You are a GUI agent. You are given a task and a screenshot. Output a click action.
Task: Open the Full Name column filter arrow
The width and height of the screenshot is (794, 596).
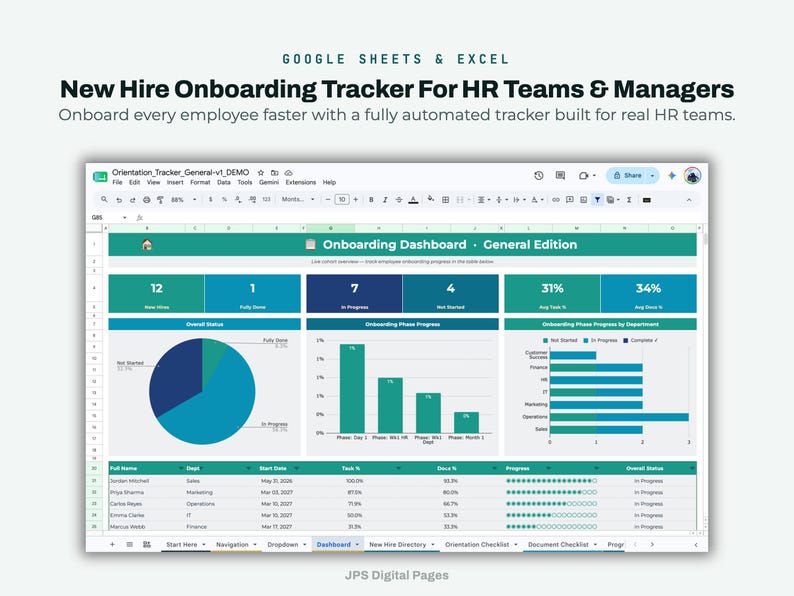181,468
